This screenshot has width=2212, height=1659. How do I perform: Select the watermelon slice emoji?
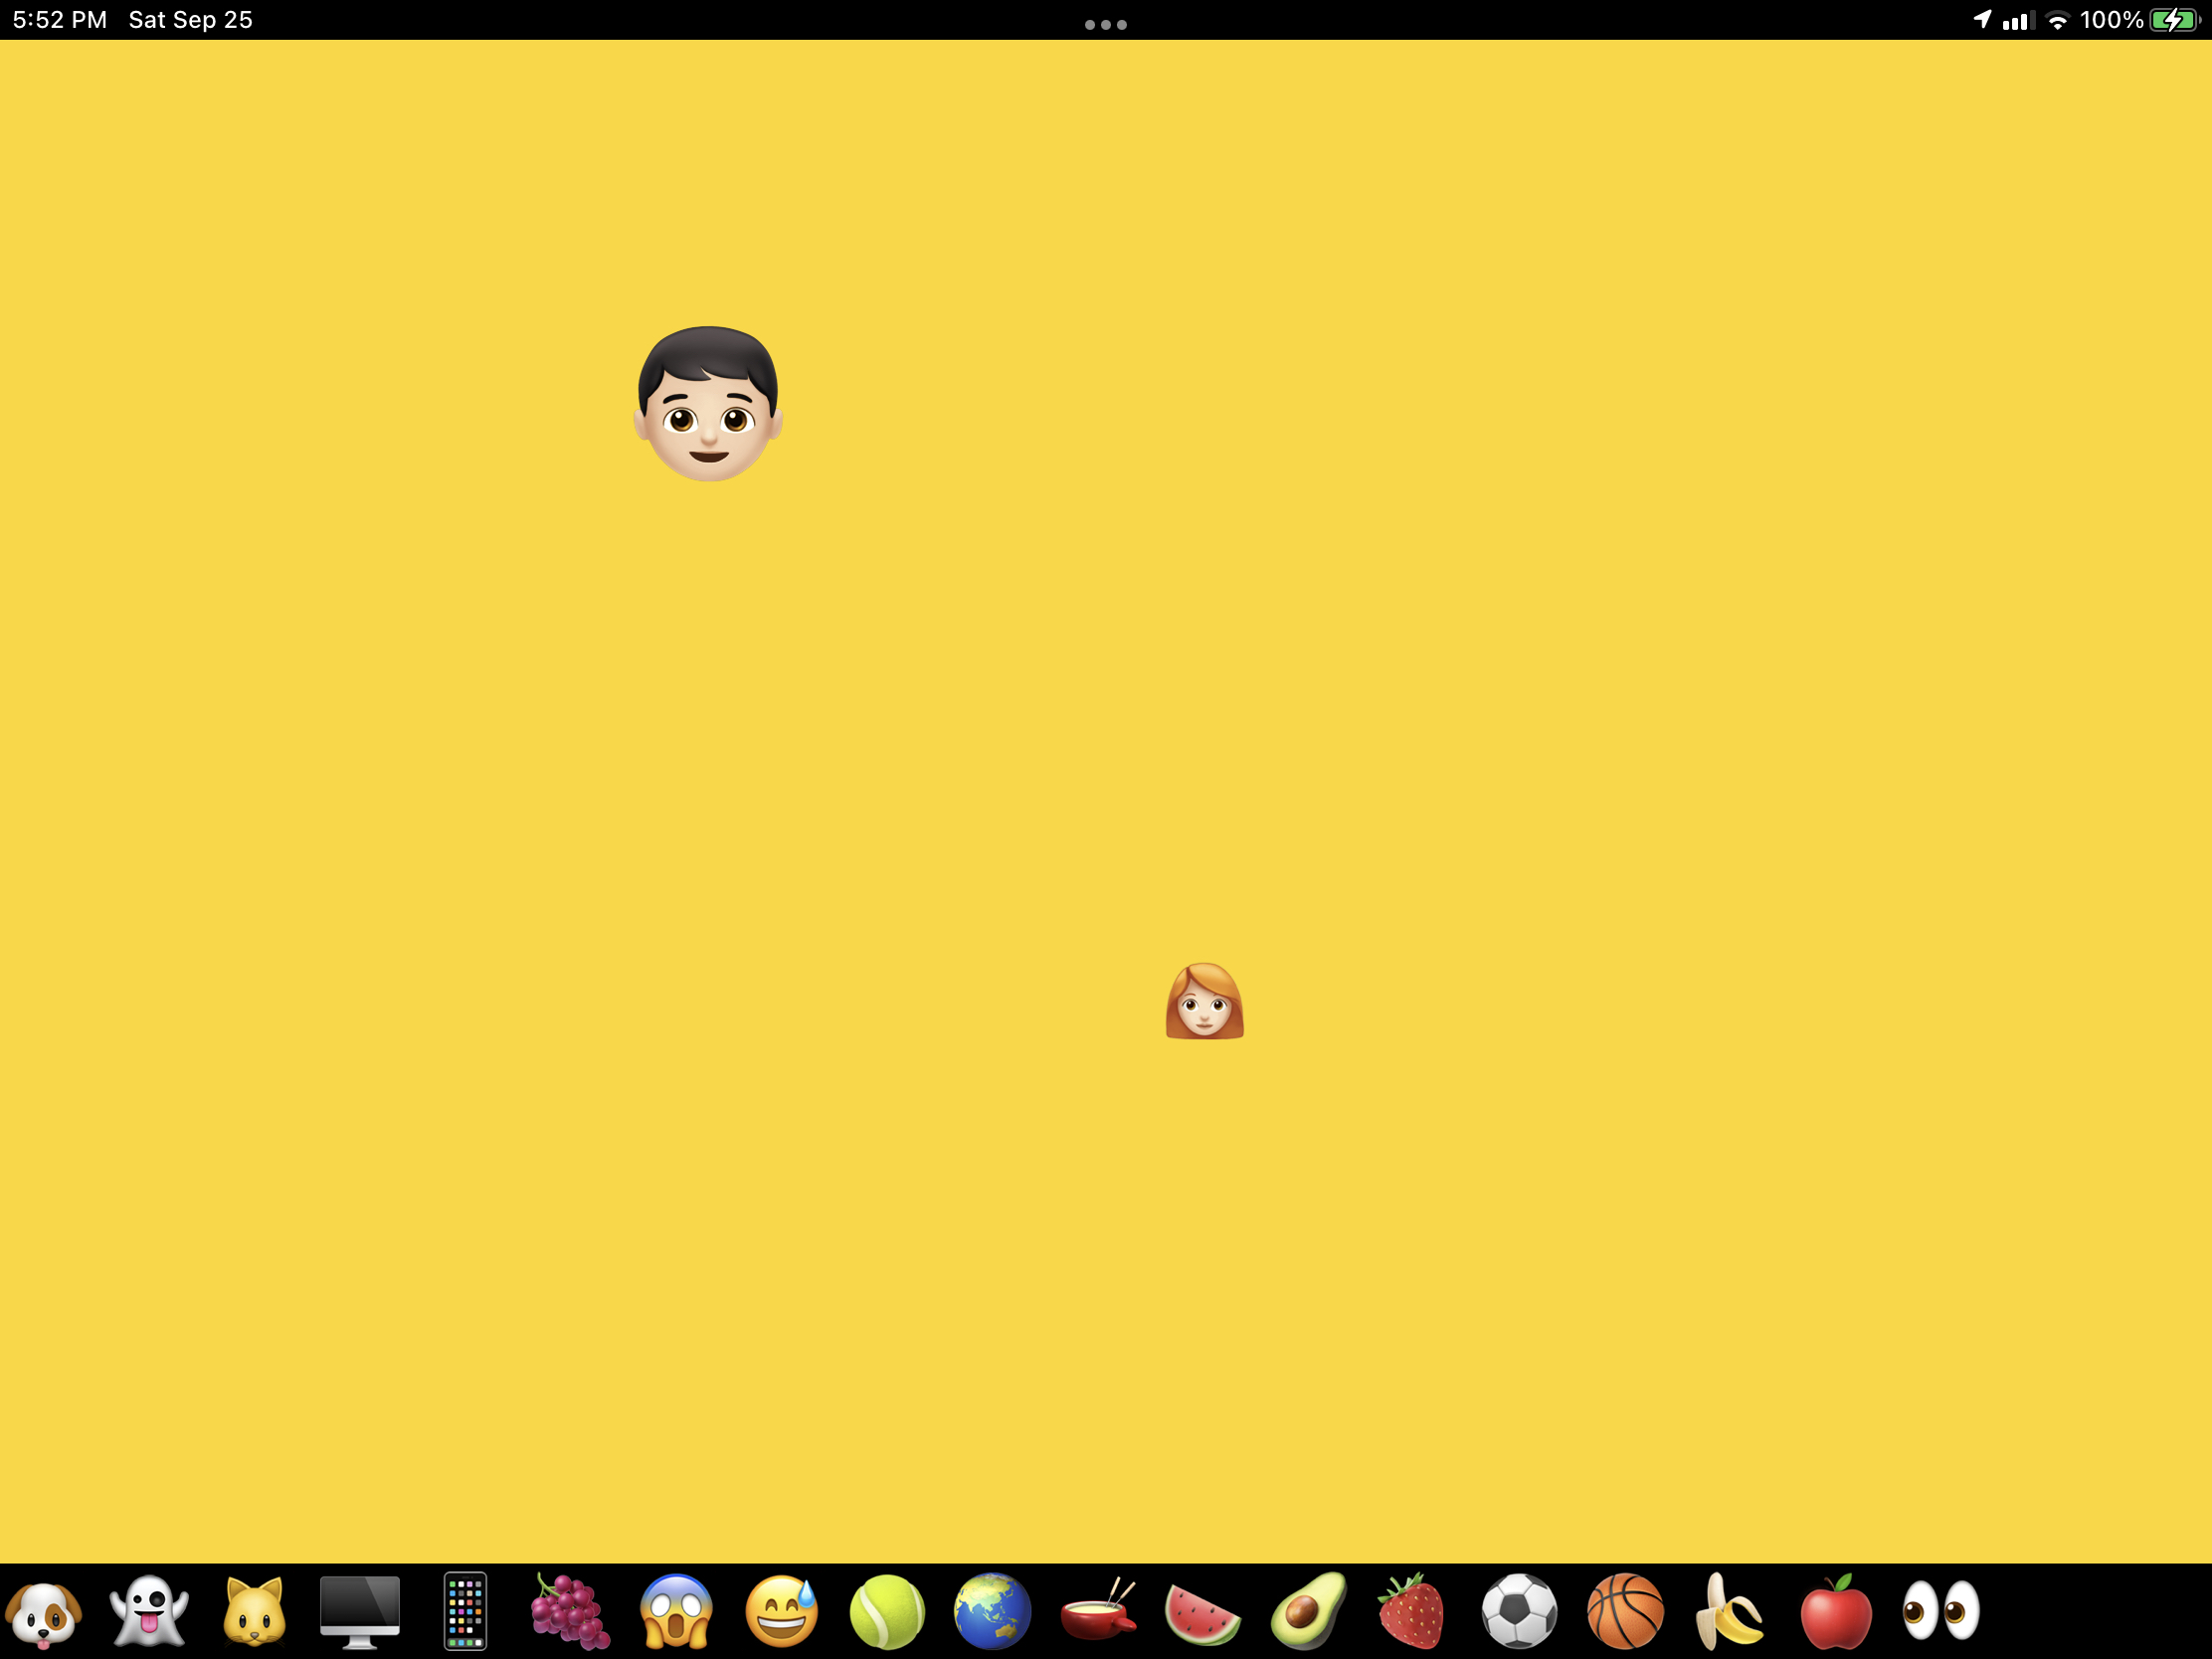coord(1203,1612)
